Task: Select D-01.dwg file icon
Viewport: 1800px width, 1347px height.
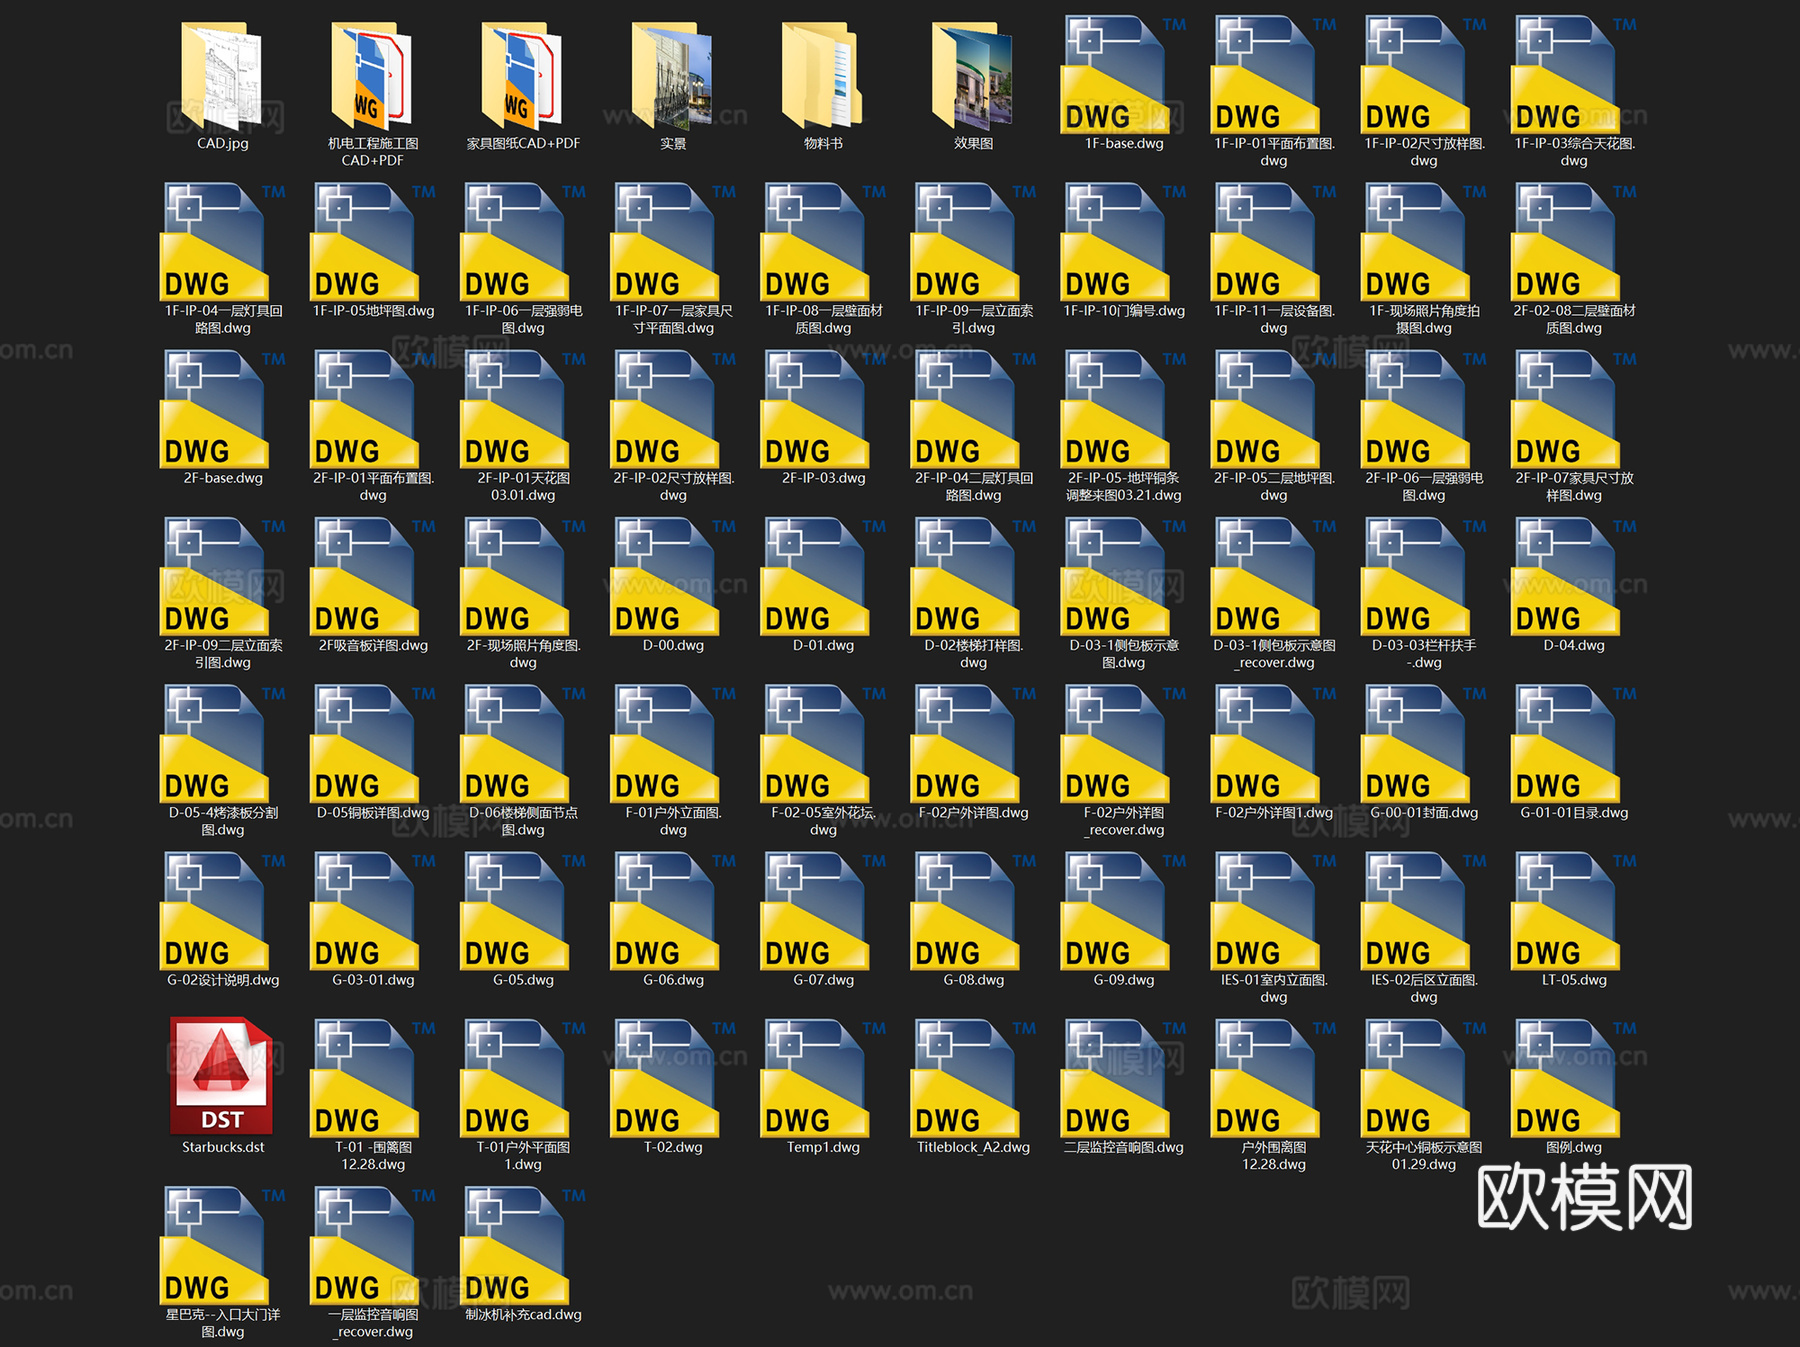Action: pos(814,576)
